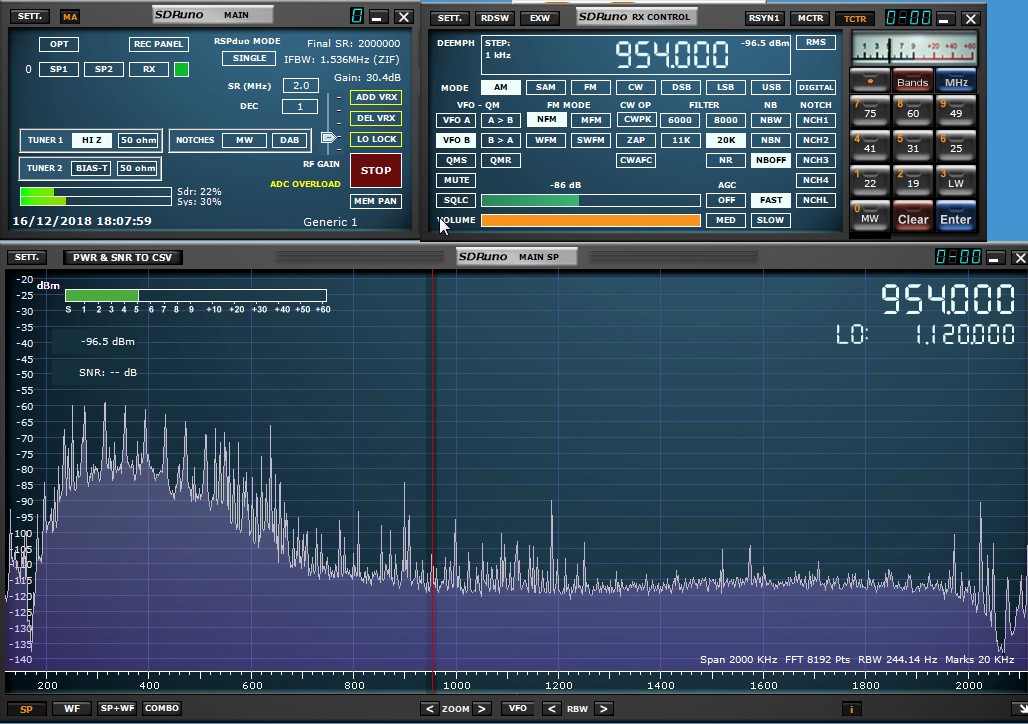Viewport: 1028px width, 724px height.
Task: Toggle the HI Z input on Tuner 1
Action: coord(92,140)
